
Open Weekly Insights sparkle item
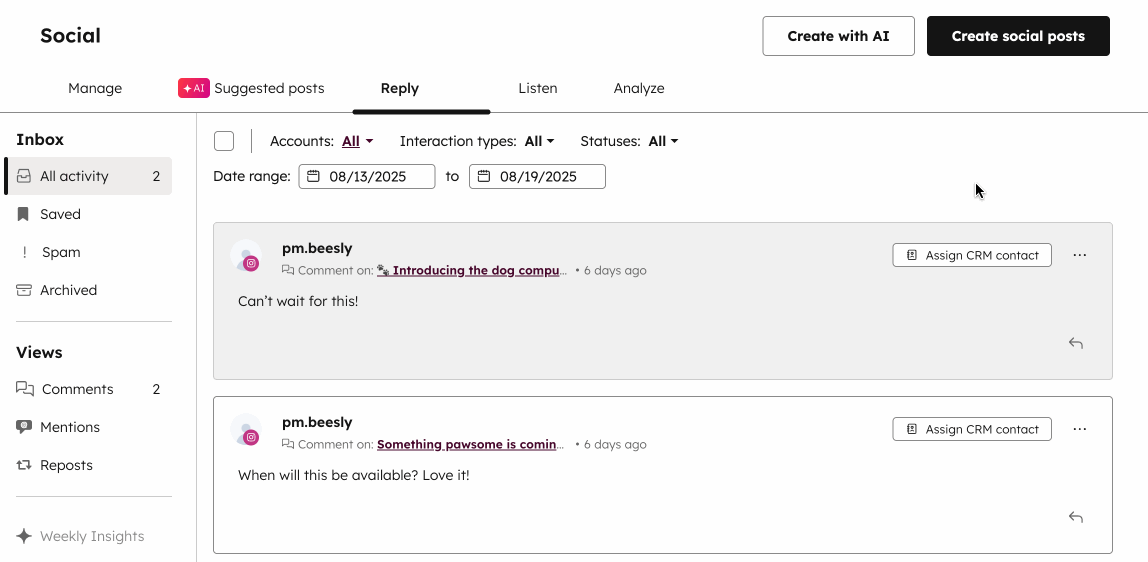[91, 536]
